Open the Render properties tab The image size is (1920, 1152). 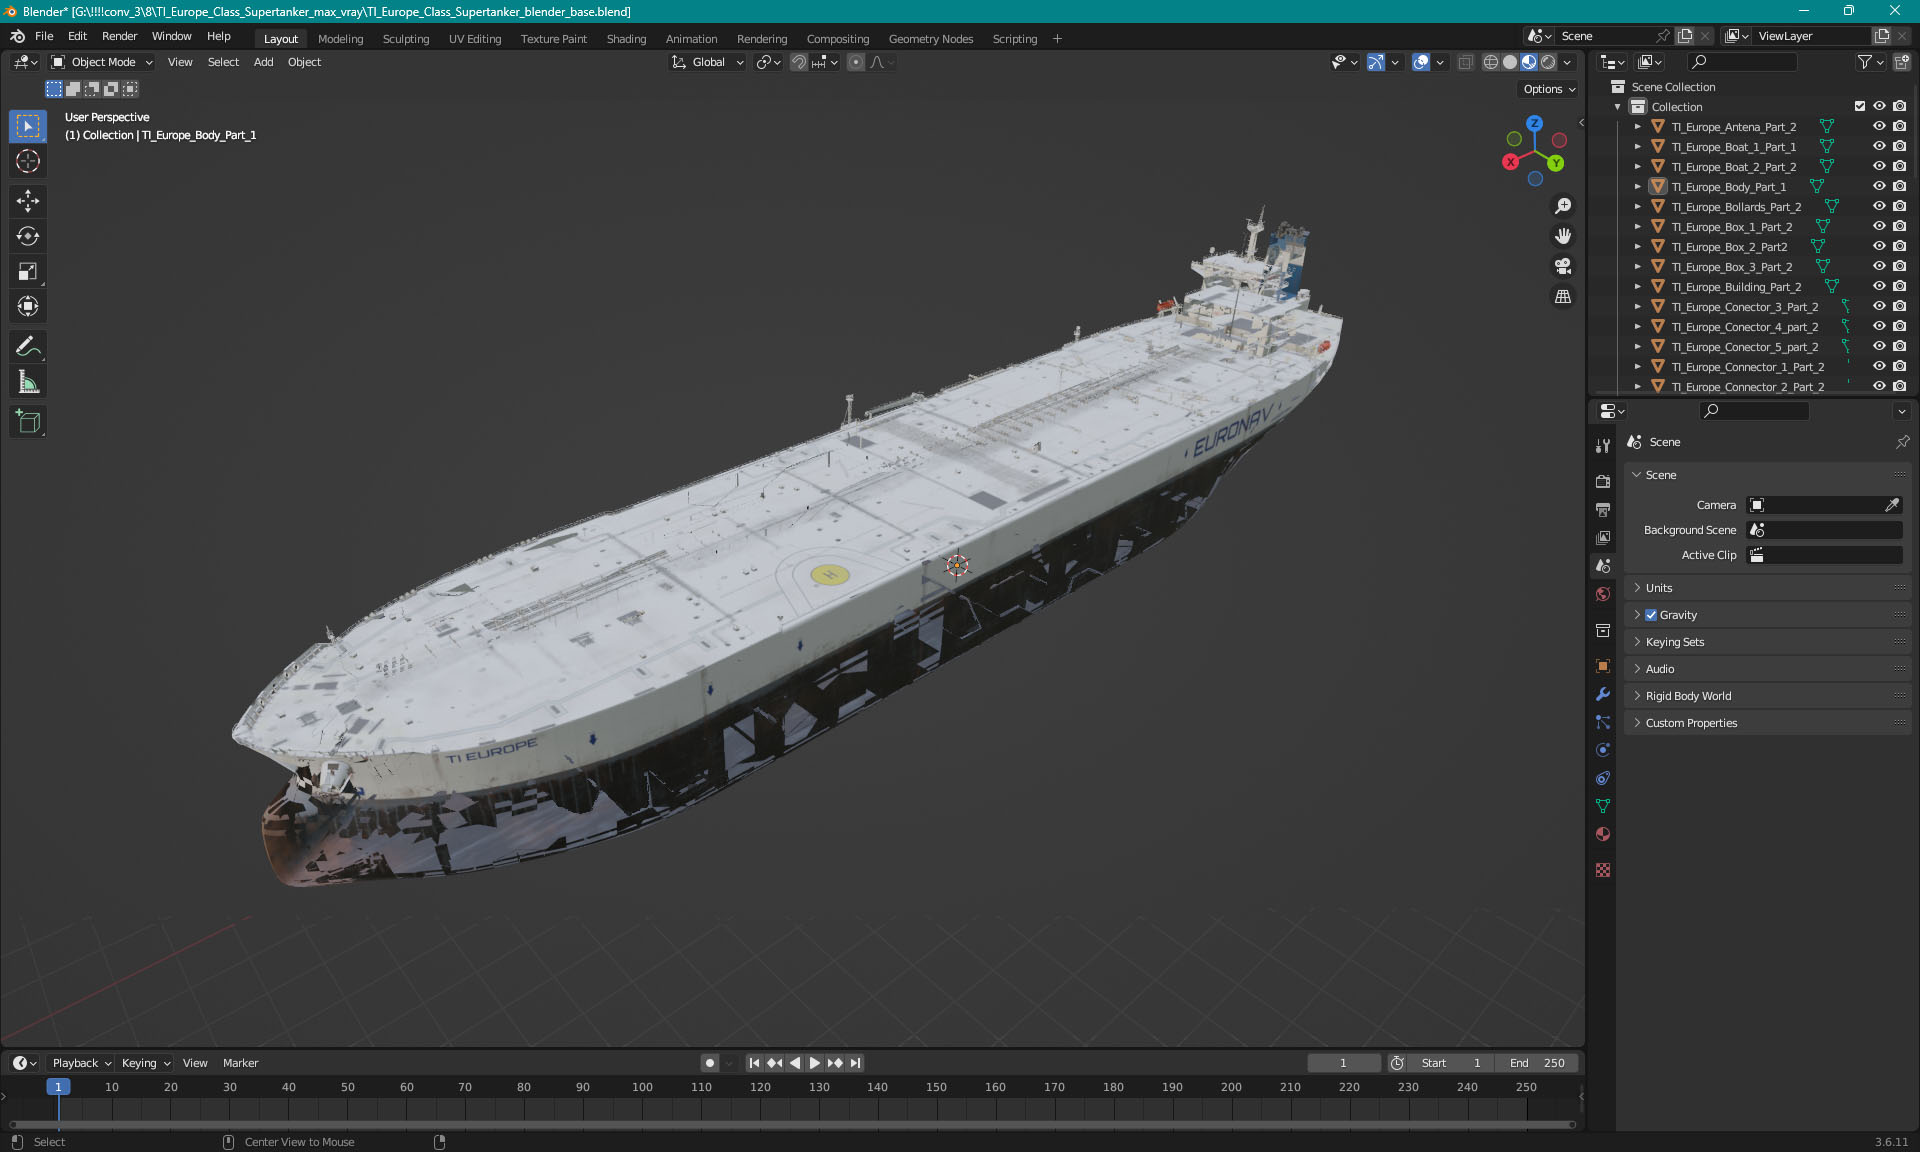1603,482
